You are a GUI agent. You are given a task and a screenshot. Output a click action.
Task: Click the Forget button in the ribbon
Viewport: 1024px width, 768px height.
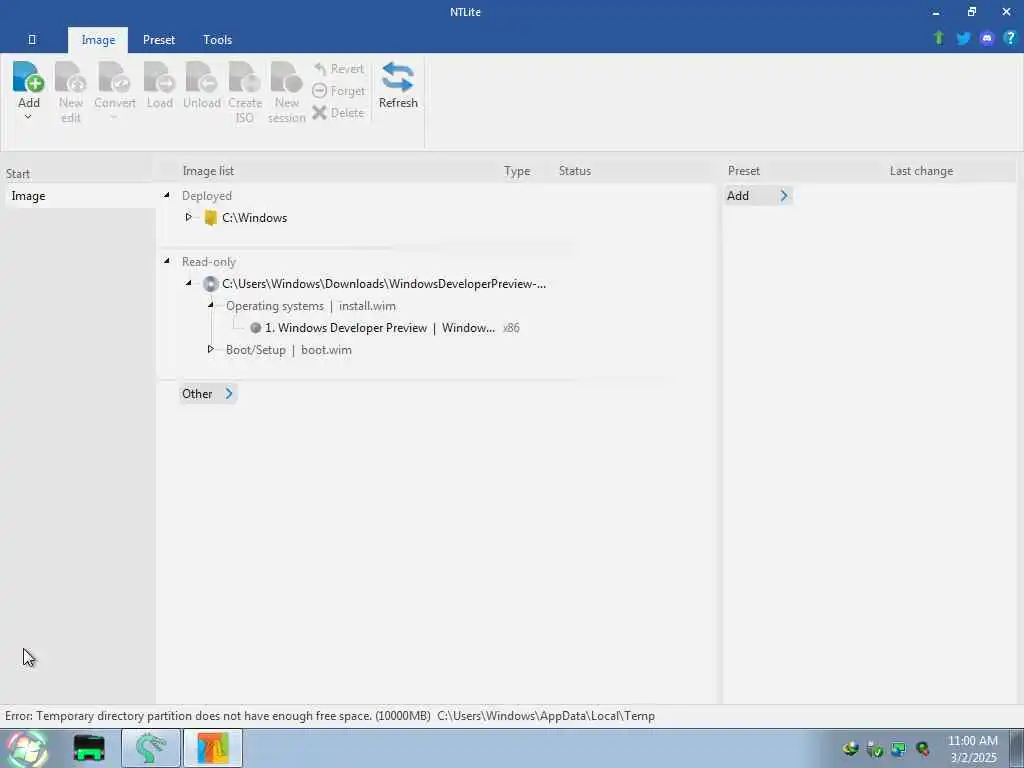pyautogui.click(x=338, y=91)
